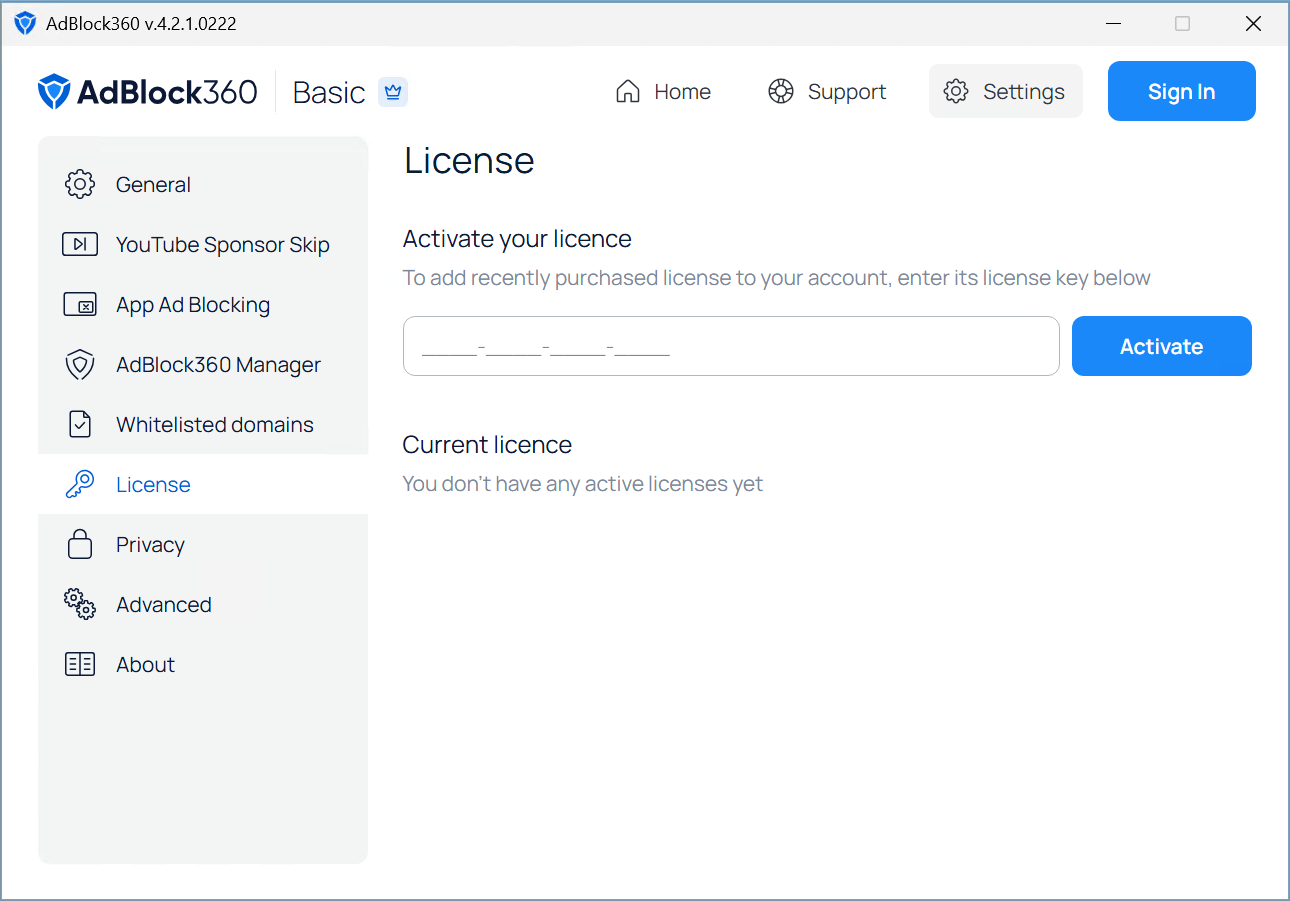Screen dimensions: 1290x901
Task: Click the AdBlock360 shield logo in header
Action: pyautogui.click(x=54, y=92)
